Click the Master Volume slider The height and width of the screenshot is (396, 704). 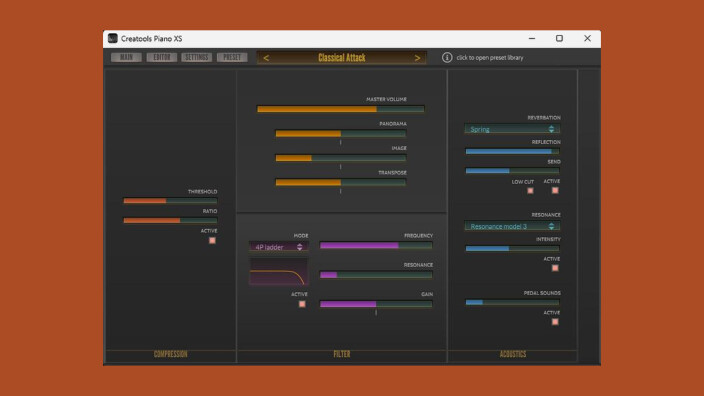340,109
